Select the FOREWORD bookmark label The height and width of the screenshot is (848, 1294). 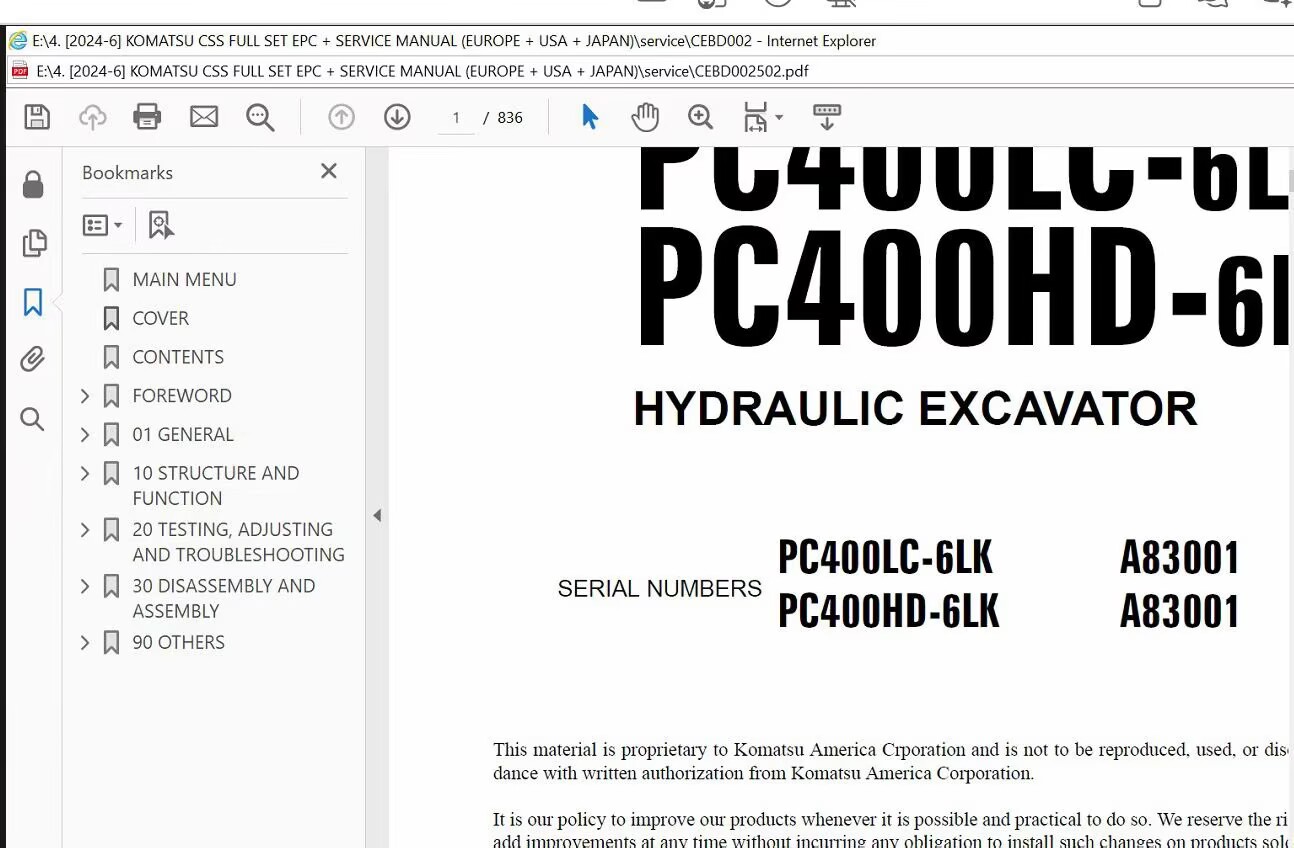tap(182, 396)
